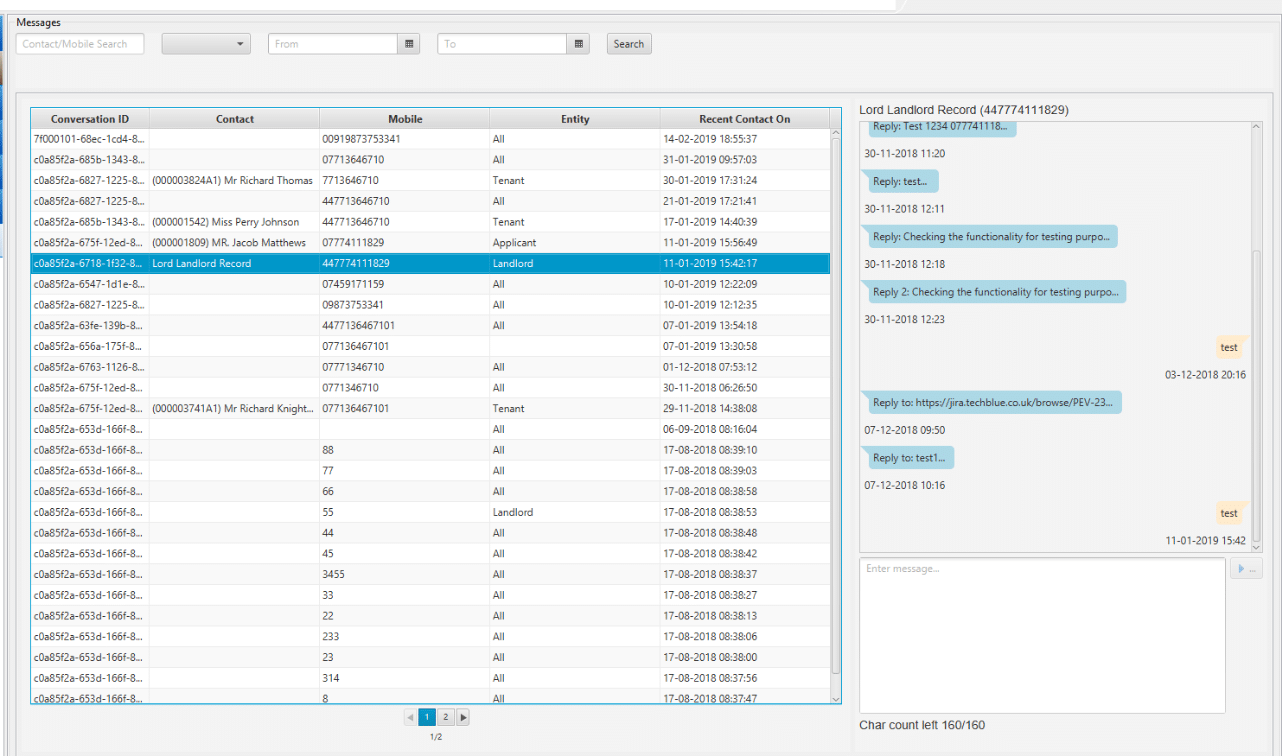The width and height of the screenshot is (1282, 756).
Task: Sort by Contact column header
Action: [x=235, y=119]
